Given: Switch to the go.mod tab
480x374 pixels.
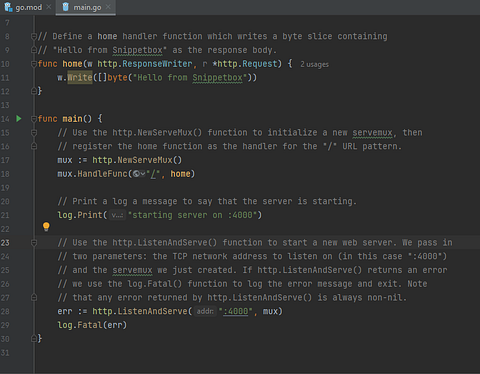Looking at the screenshot, I should (x=28, y=7).
